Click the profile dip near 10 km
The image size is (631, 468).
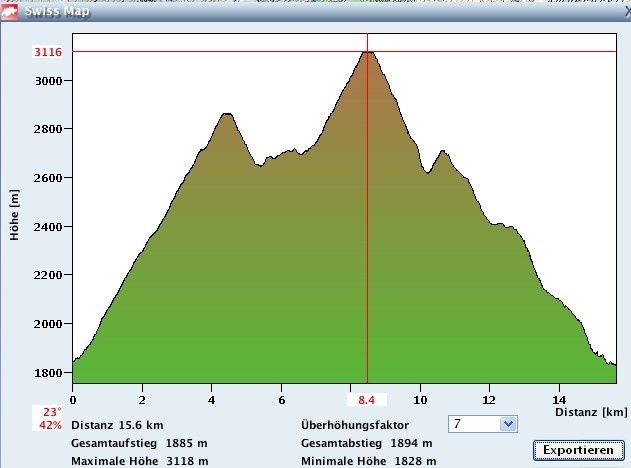click(x=428, y=172)
